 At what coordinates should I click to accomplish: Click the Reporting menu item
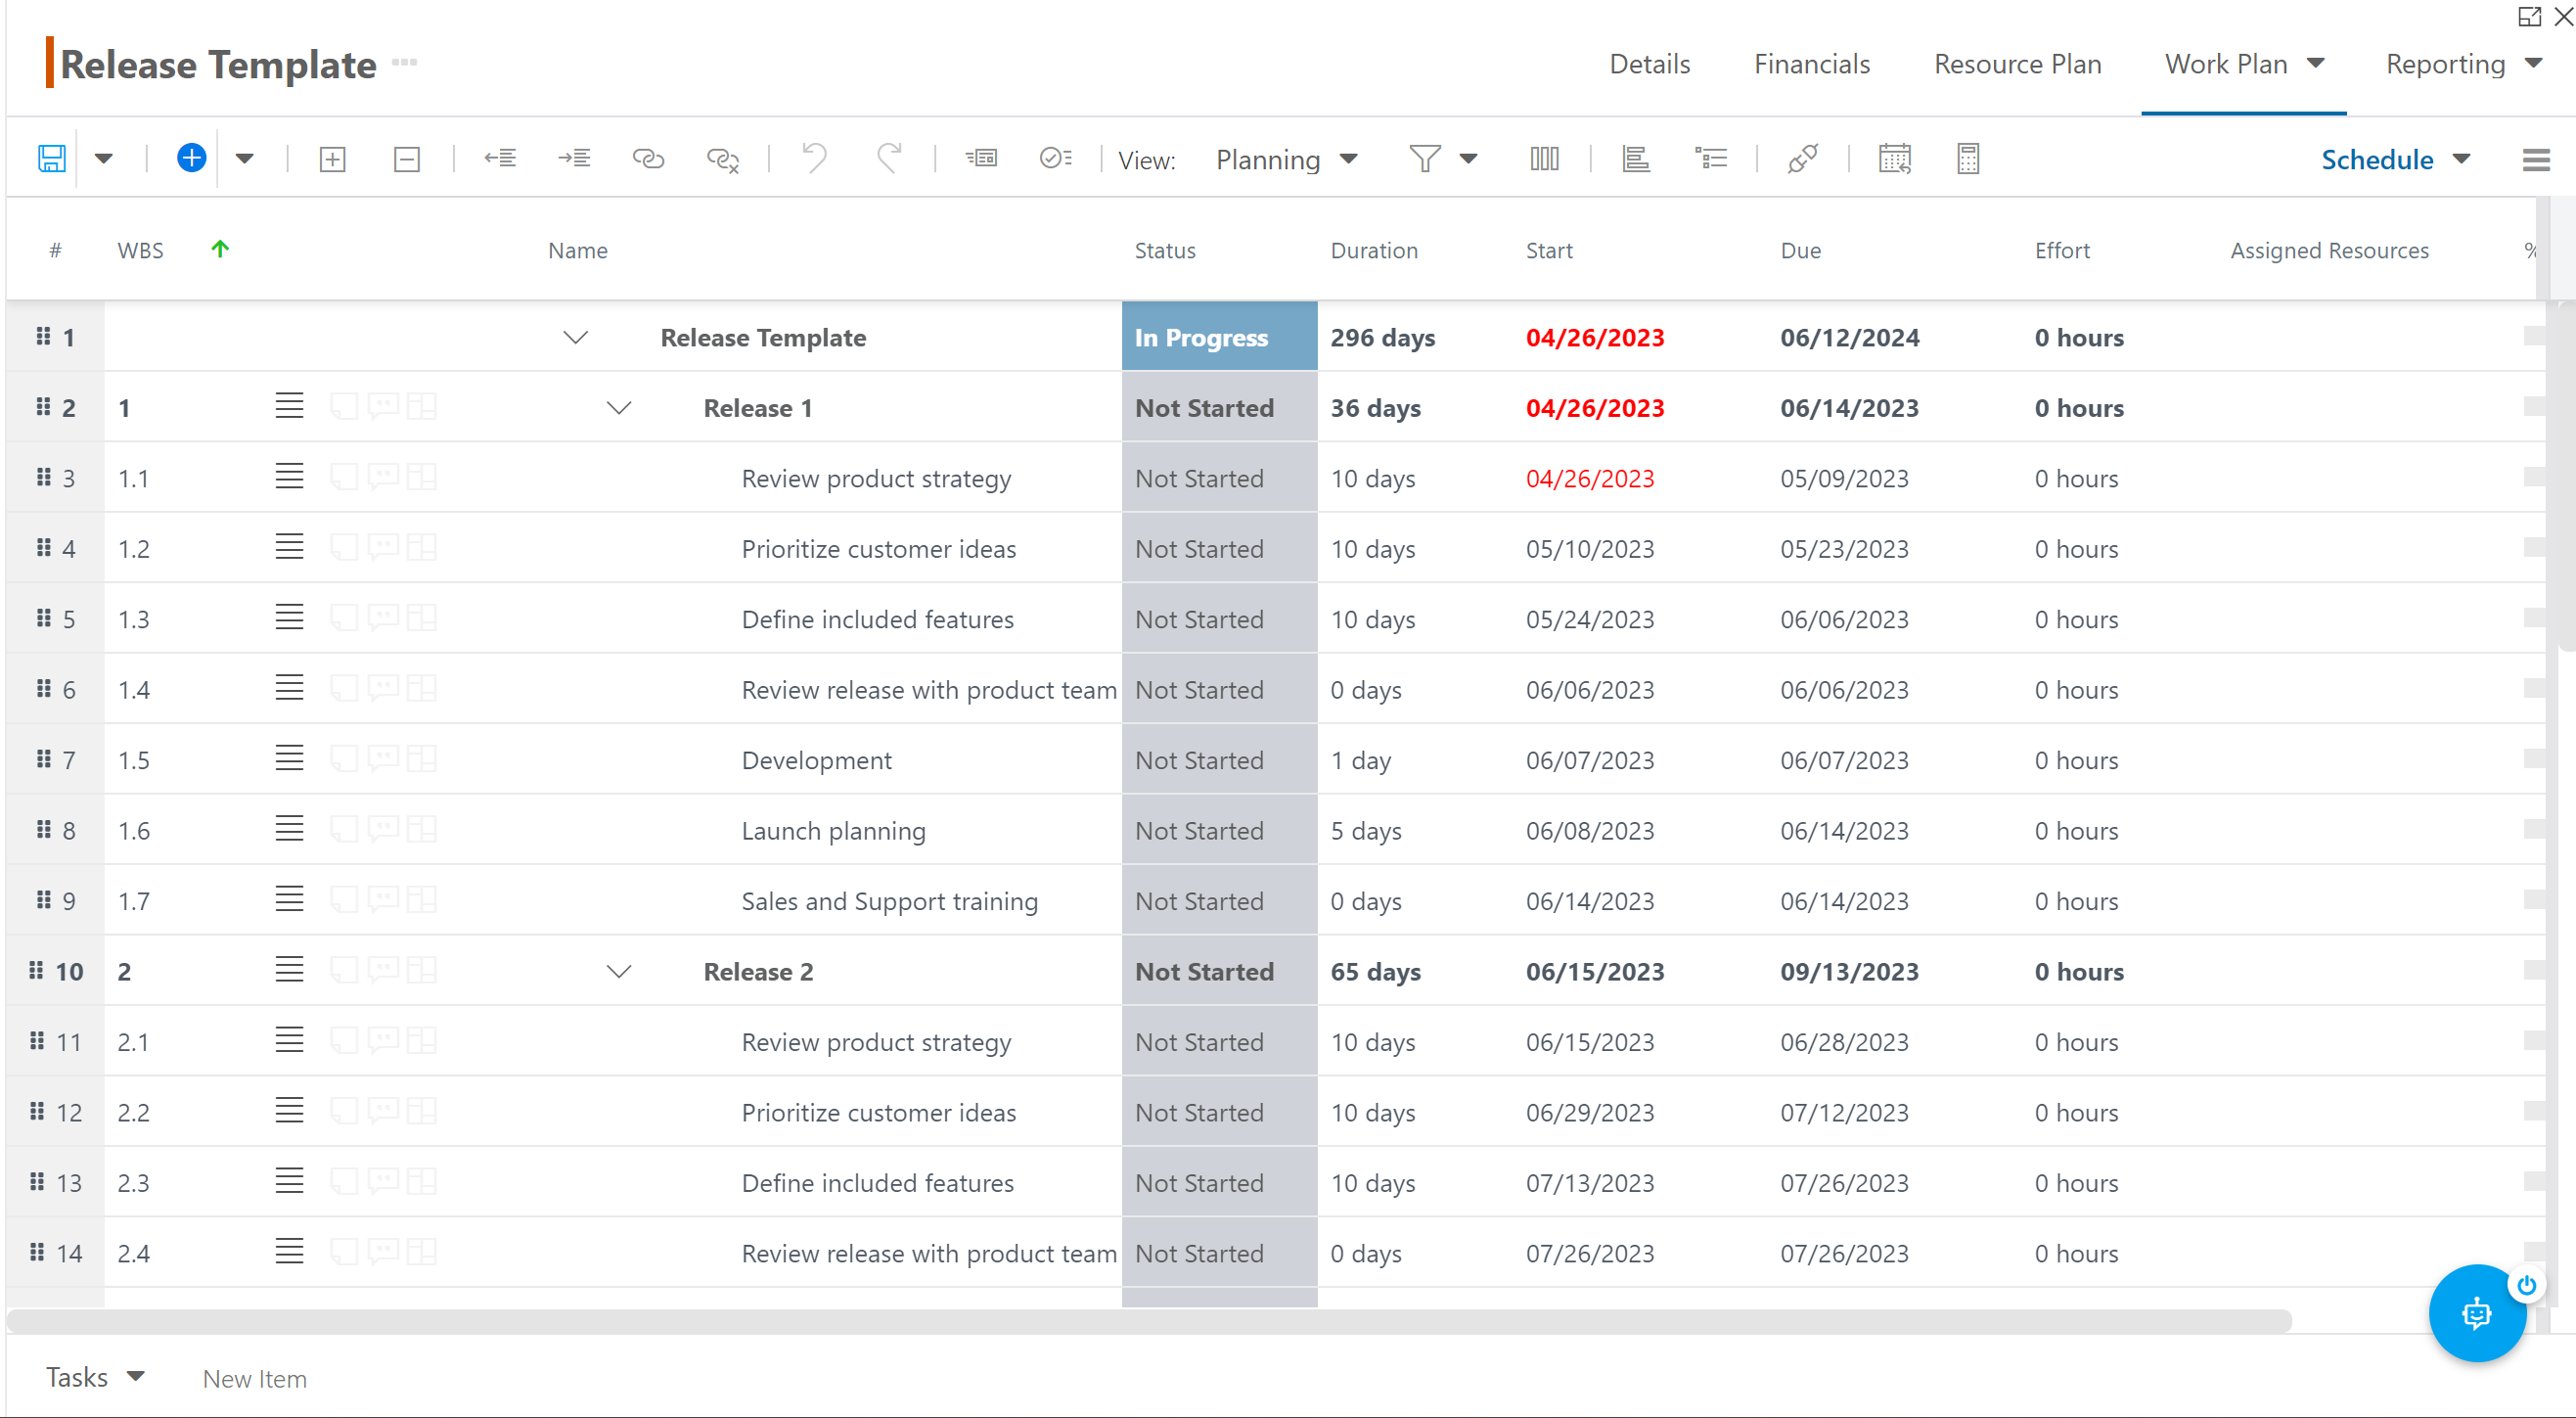tap(2445, 63)
